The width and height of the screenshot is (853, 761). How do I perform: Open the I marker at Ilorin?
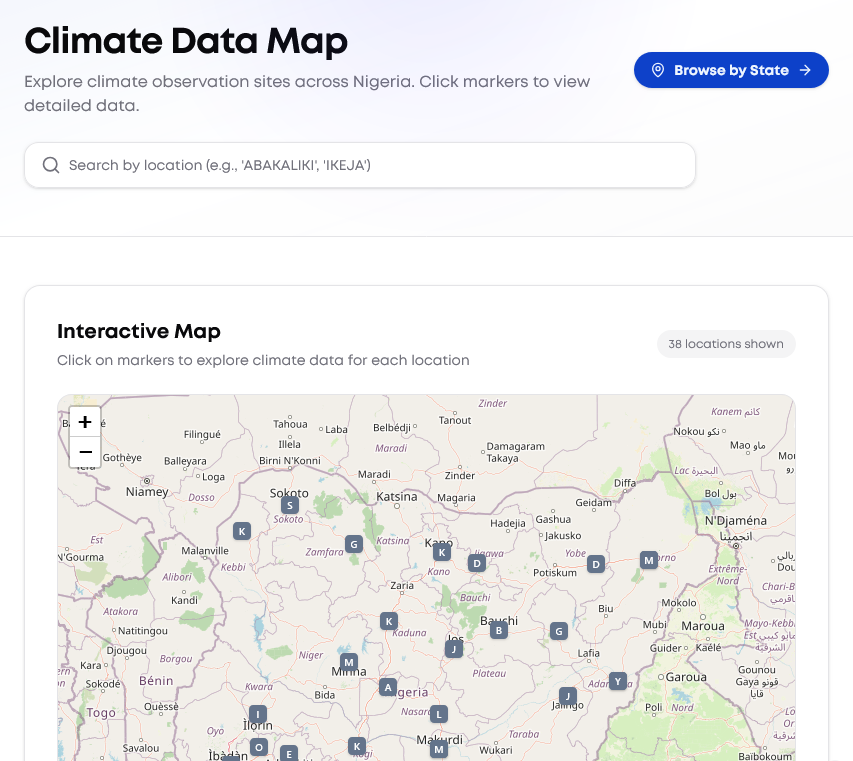(x=258, y=714)
